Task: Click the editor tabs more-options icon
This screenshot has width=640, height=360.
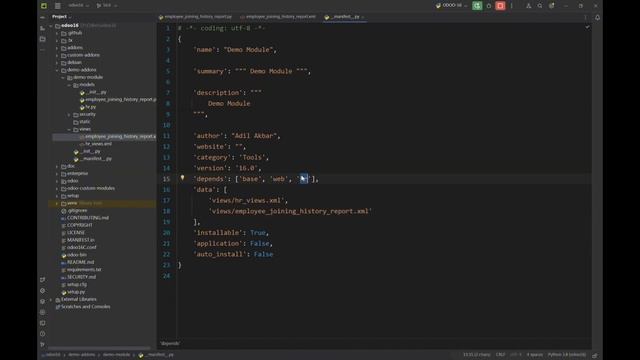Action: [x=585, y=17]
